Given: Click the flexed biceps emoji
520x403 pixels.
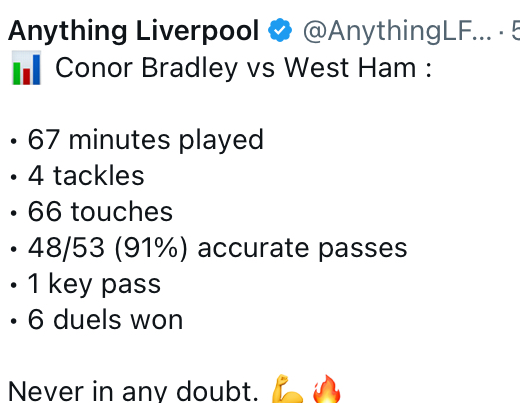Looking at the screenshot, I should pyautogui.click(x=287, y=389).
